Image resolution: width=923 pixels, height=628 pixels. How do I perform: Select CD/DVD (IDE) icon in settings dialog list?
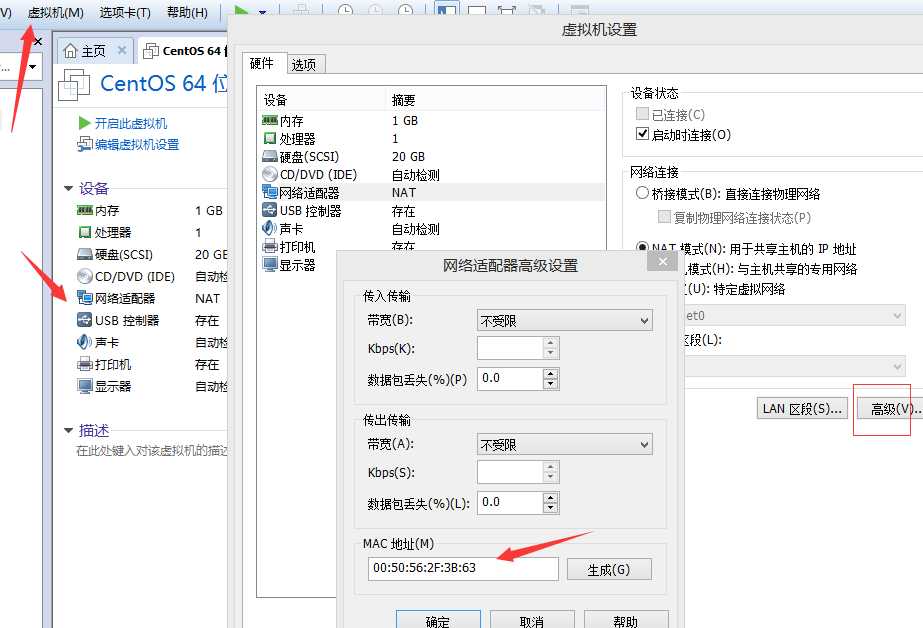270,174
